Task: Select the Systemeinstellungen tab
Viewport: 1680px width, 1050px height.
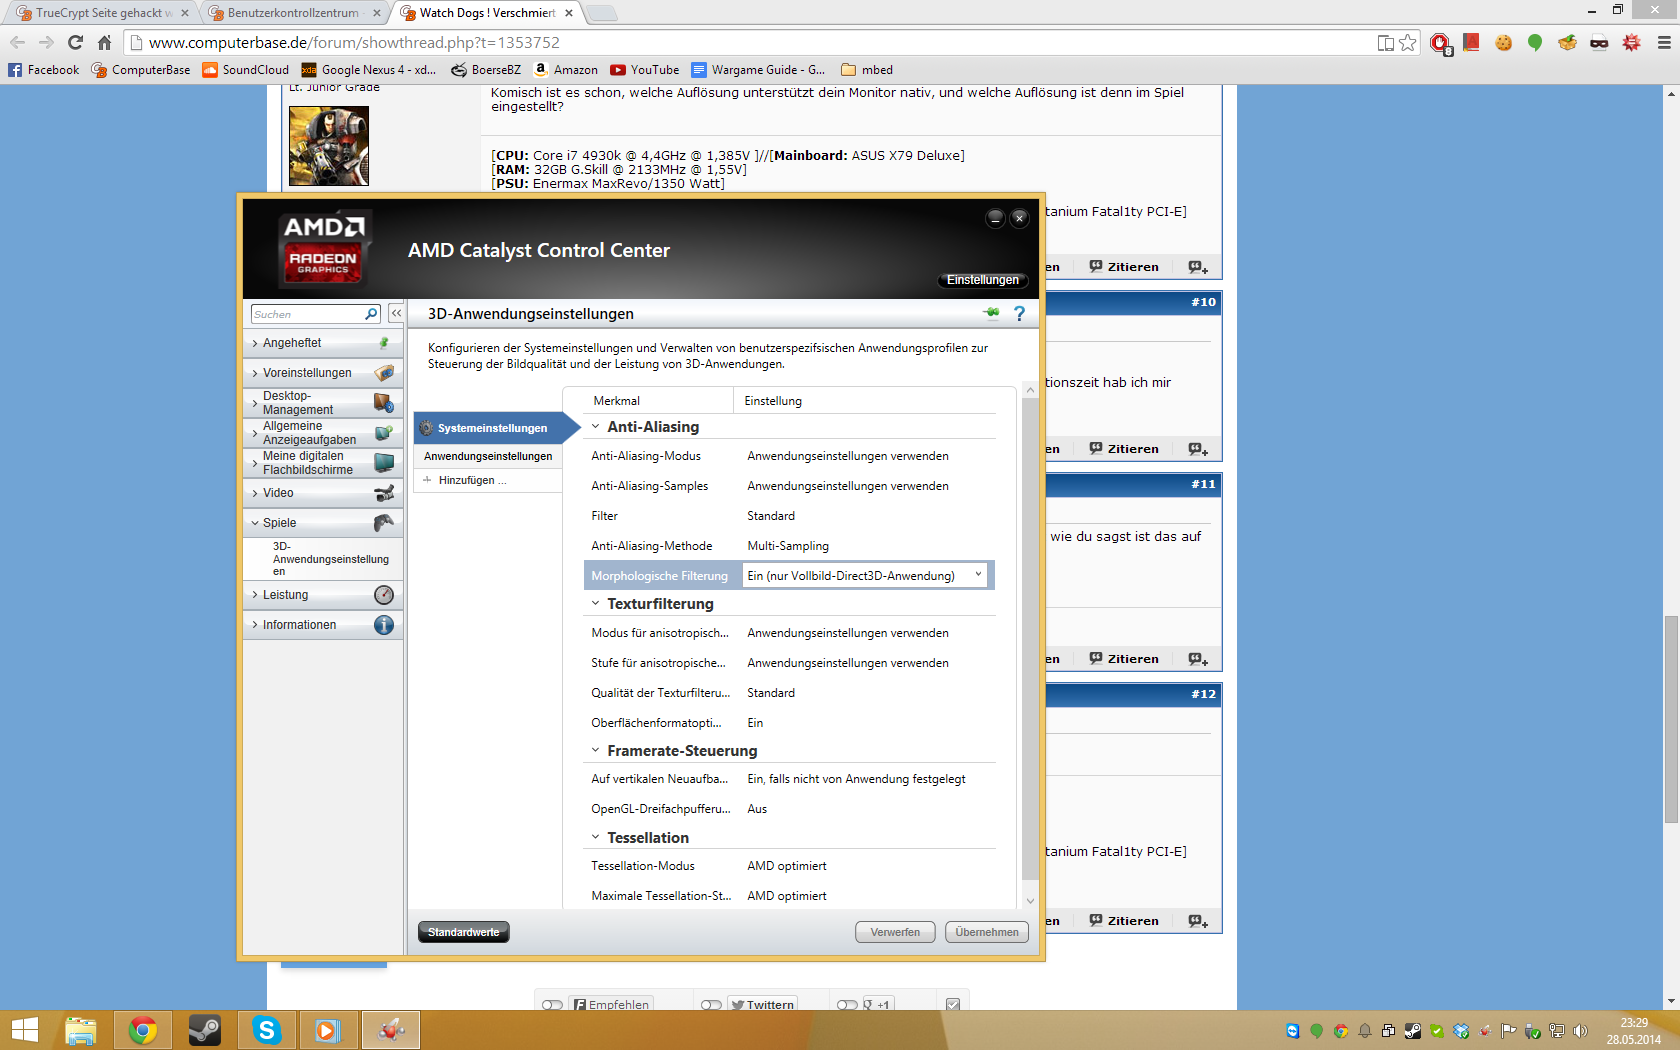Action: pos(492,428)
